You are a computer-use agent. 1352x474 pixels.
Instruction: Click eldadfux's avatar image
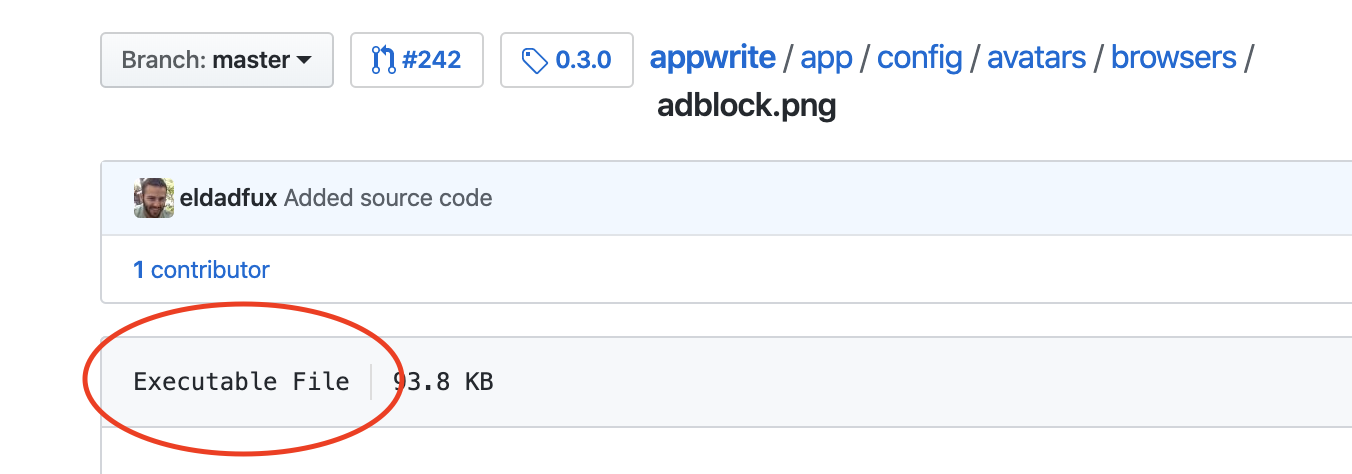[x=154, y=198]
